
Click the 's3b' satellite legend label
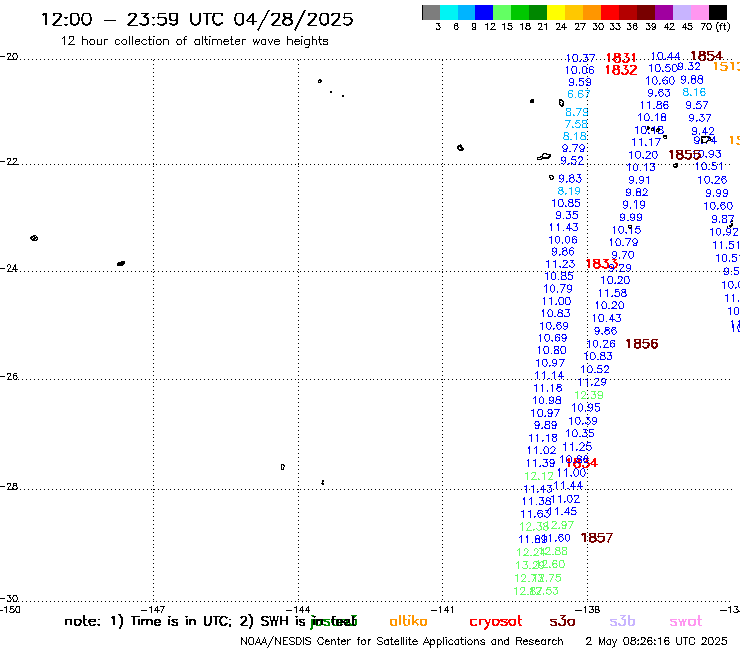[622, 621]
